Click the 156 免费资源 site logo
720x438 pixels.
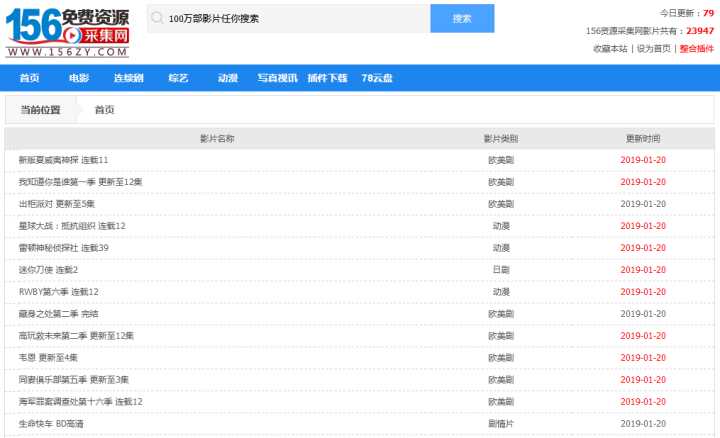tap(68, 31)
